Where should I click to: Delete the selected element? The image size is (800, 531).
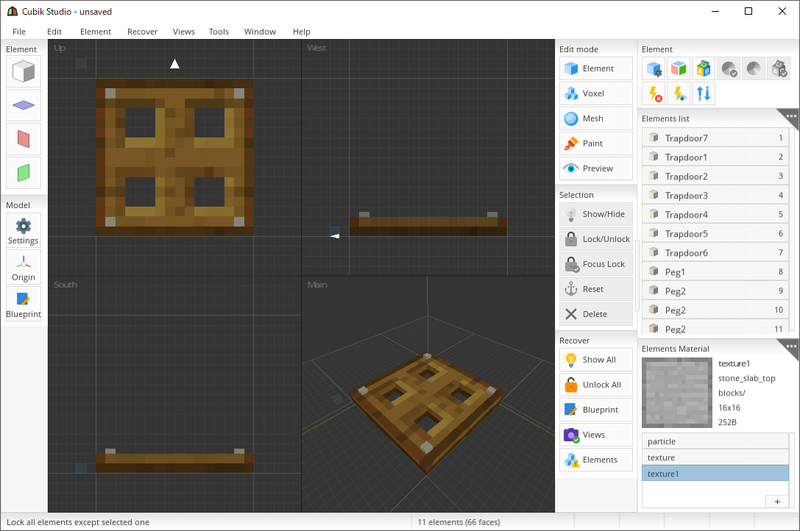click(x=596, y=314)
